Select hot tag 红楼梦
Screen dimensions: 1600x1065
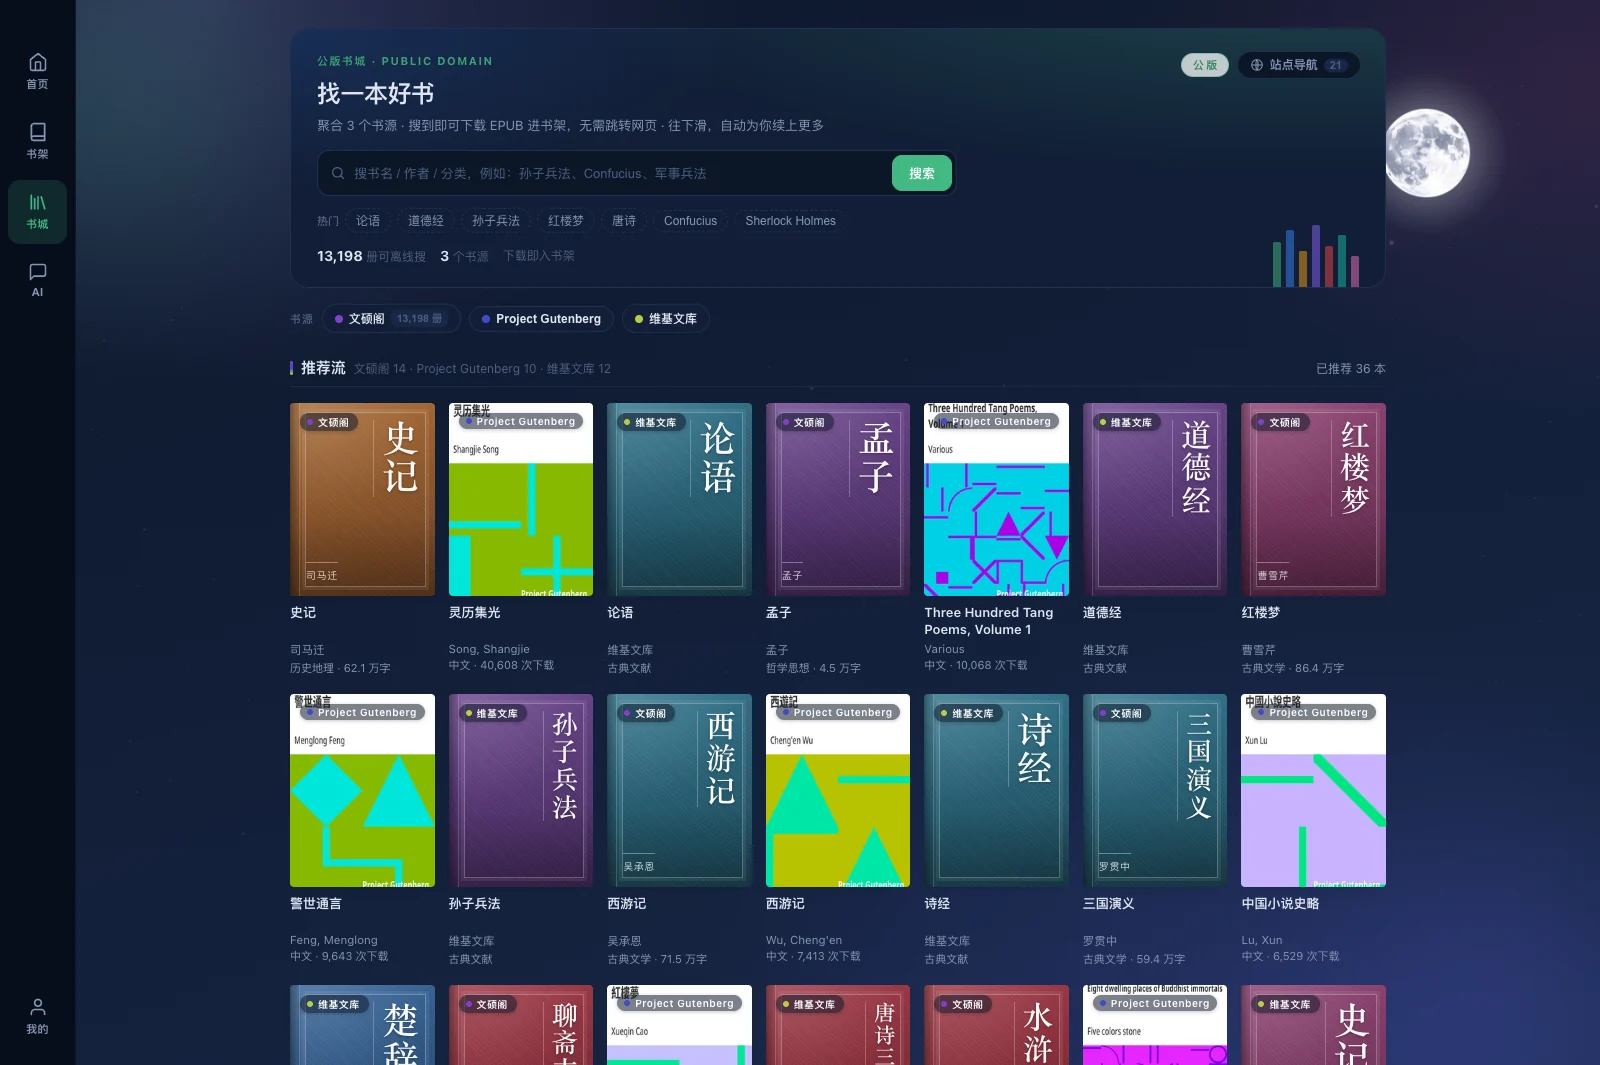point(566,221)
